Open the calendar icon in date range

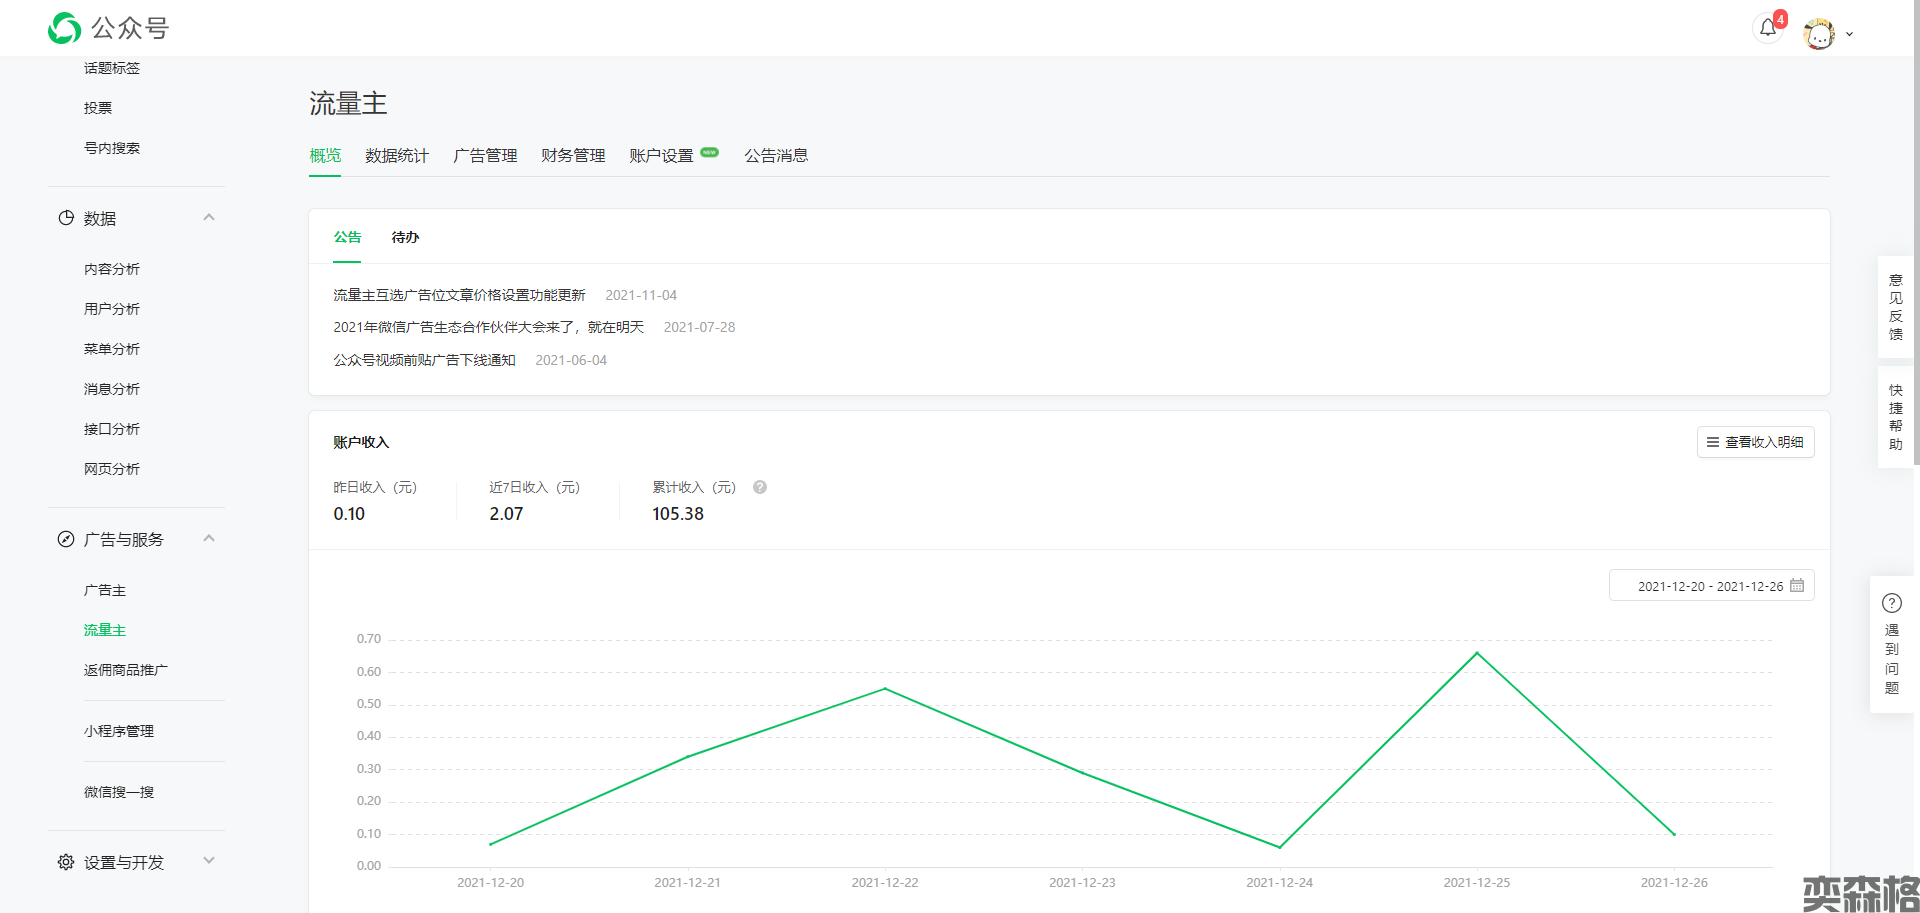point(1797,586)
